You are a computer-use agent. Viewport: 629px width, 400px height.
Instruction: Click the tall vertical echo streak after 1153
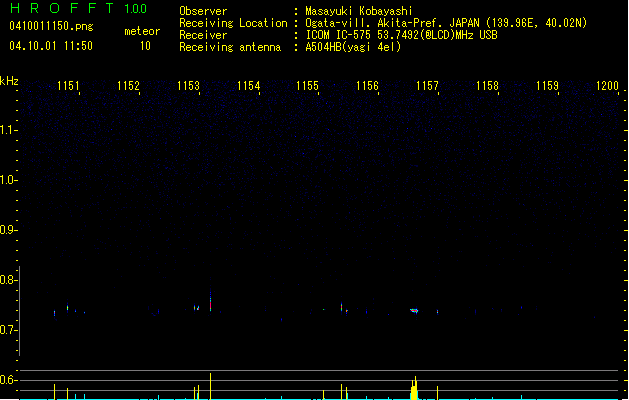tap(210, 299)
